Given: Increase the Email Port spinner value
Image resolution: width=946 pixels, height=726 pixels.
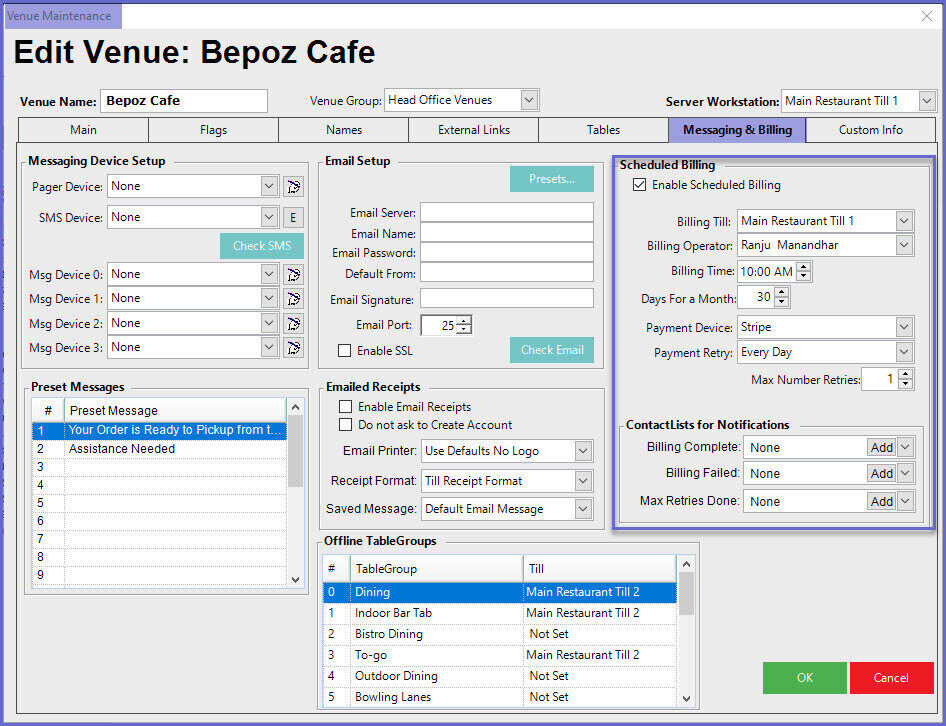Looking at the screenshot, I should pyautogui.click(x=463, y=320).
